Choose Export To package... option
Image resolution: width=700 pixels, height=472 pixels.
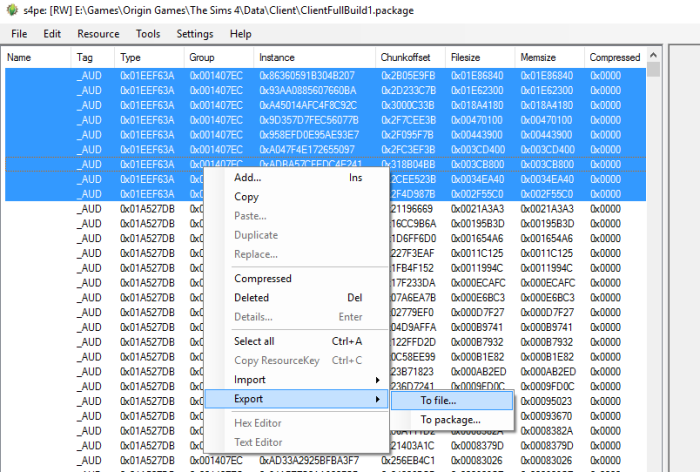tap(452, 420)
